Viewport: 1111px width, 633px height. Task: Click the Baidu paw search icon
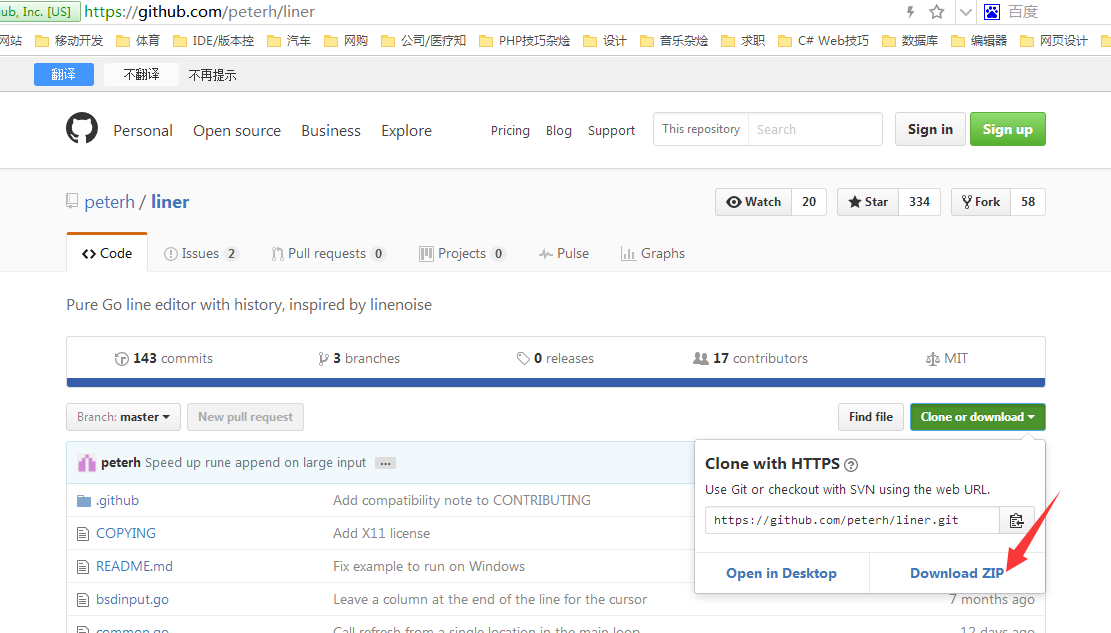(992, 12)
